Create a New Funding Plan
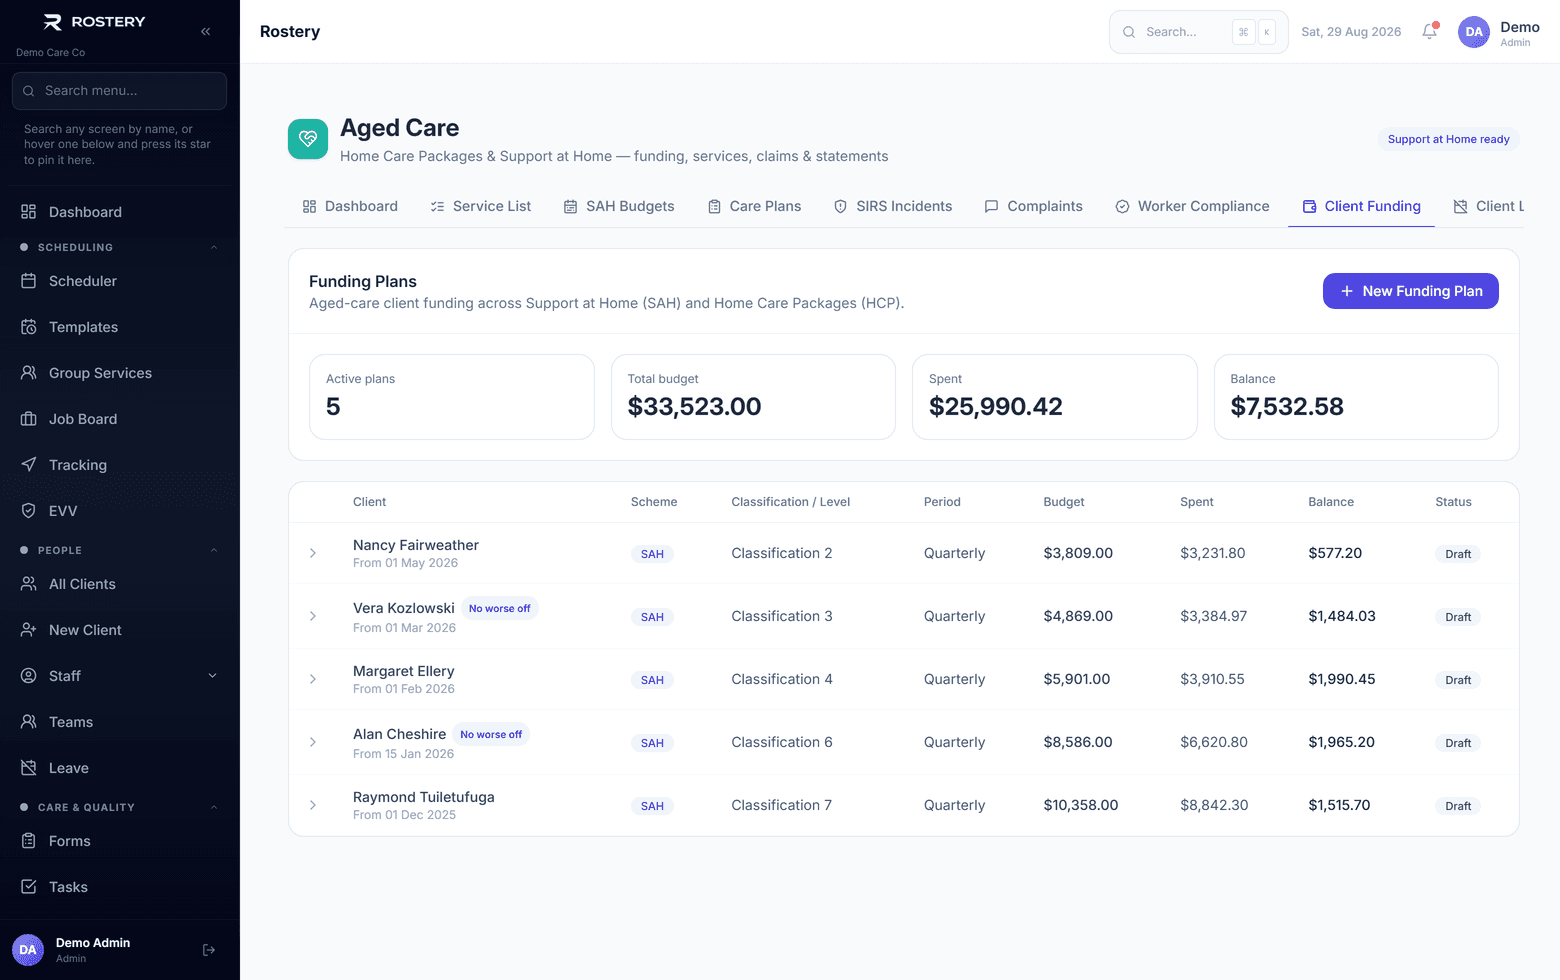The width and height of the screenshot is (1560, 980). [1410, 291]
